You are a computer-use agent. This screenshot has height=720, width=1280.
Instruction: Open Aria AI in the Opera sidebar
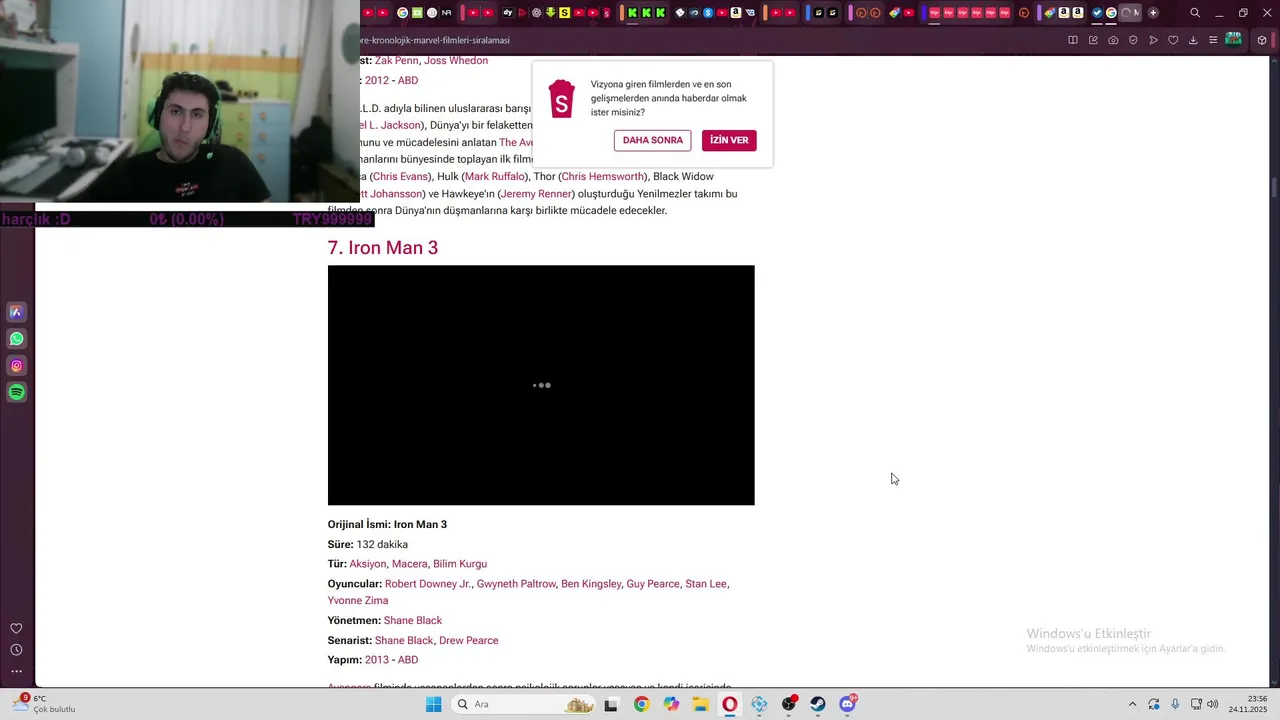pyautogui.click(x=16, y=312)
